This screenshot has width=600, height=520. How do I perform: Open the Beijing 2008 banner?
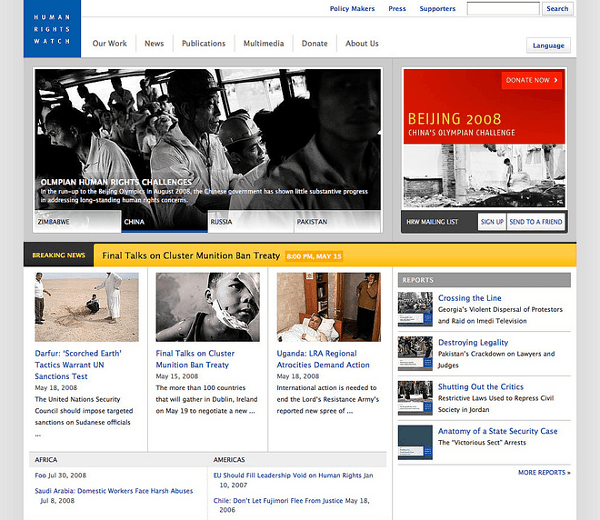point(484,138)
